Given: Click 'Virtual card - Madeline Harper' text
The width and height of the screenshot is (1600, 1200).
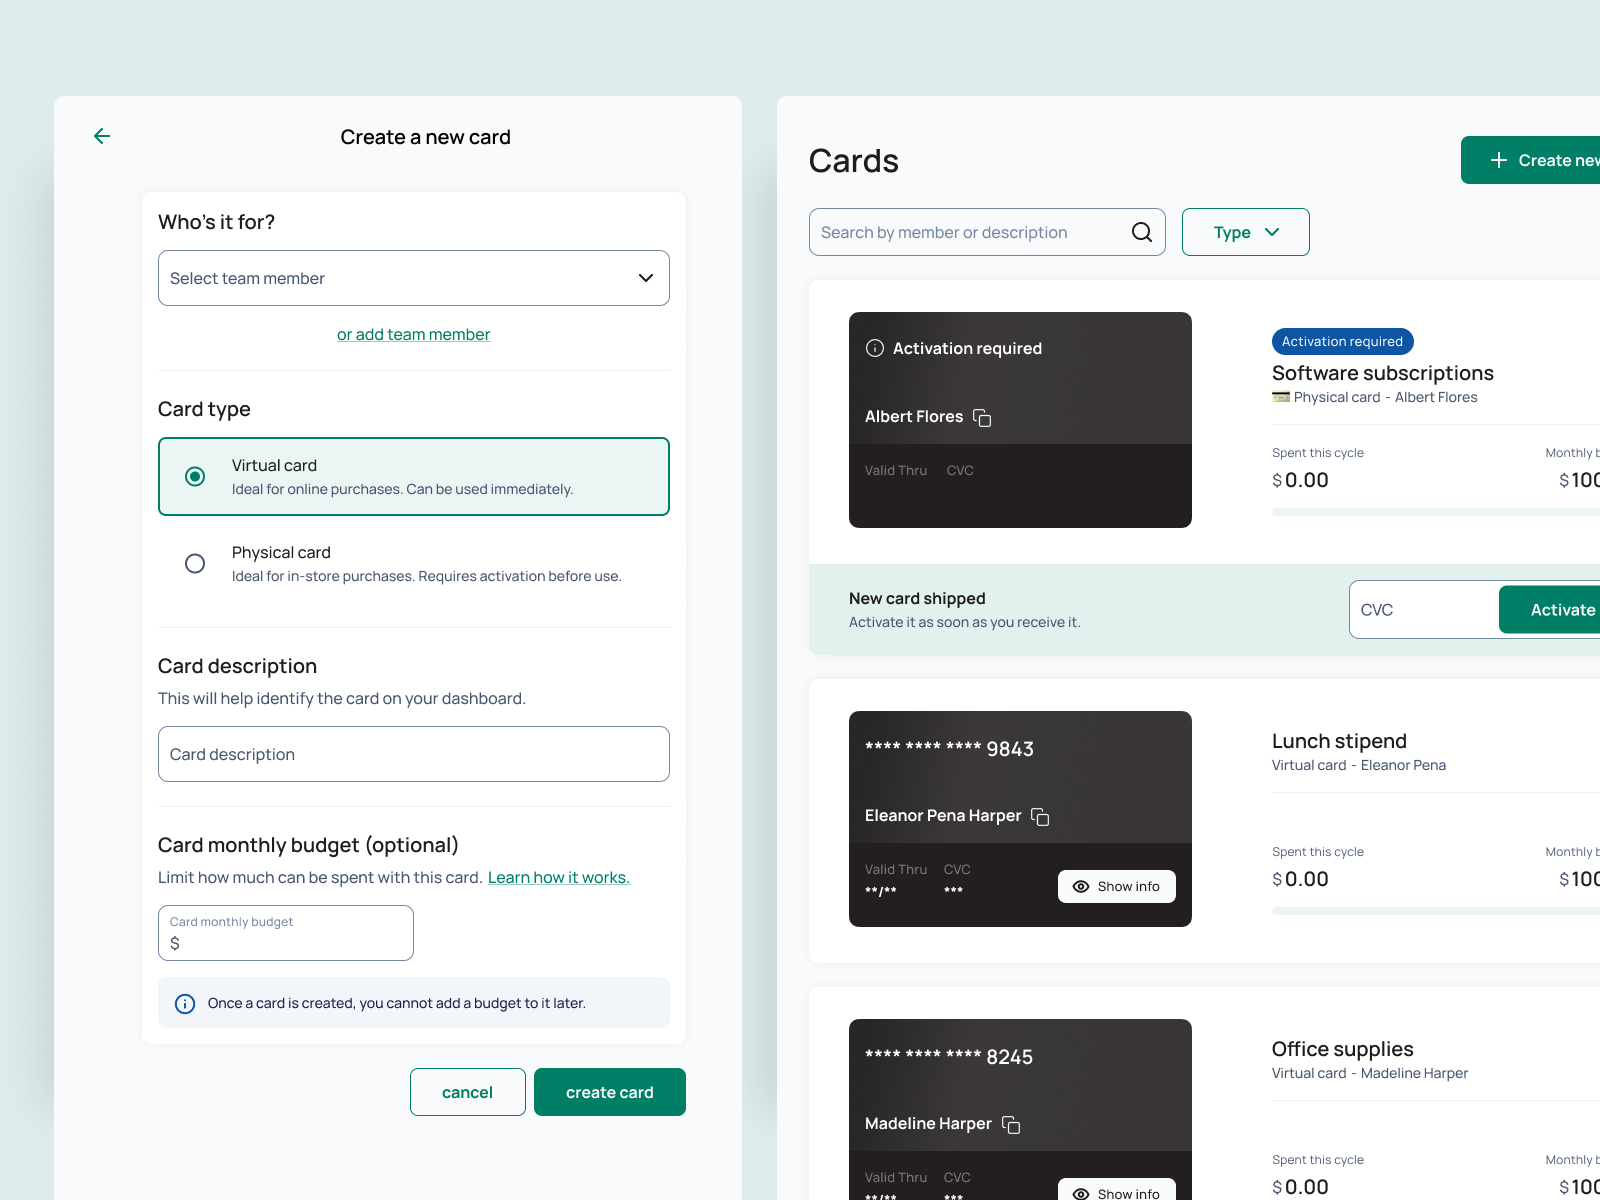Looking at the screenshot, I should pyautogui.click(x=1370, y=1073).
